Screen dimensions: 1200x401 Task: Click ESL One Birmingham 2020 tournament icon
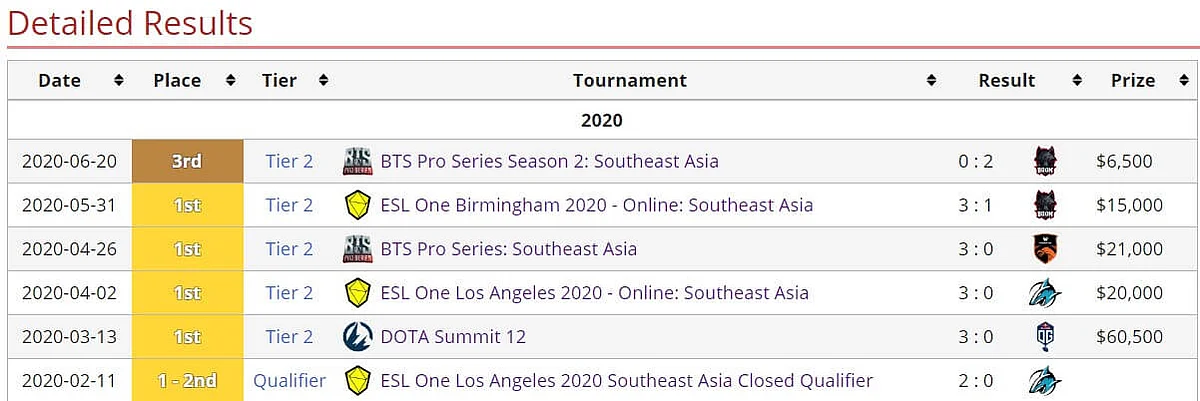[357, 205]
